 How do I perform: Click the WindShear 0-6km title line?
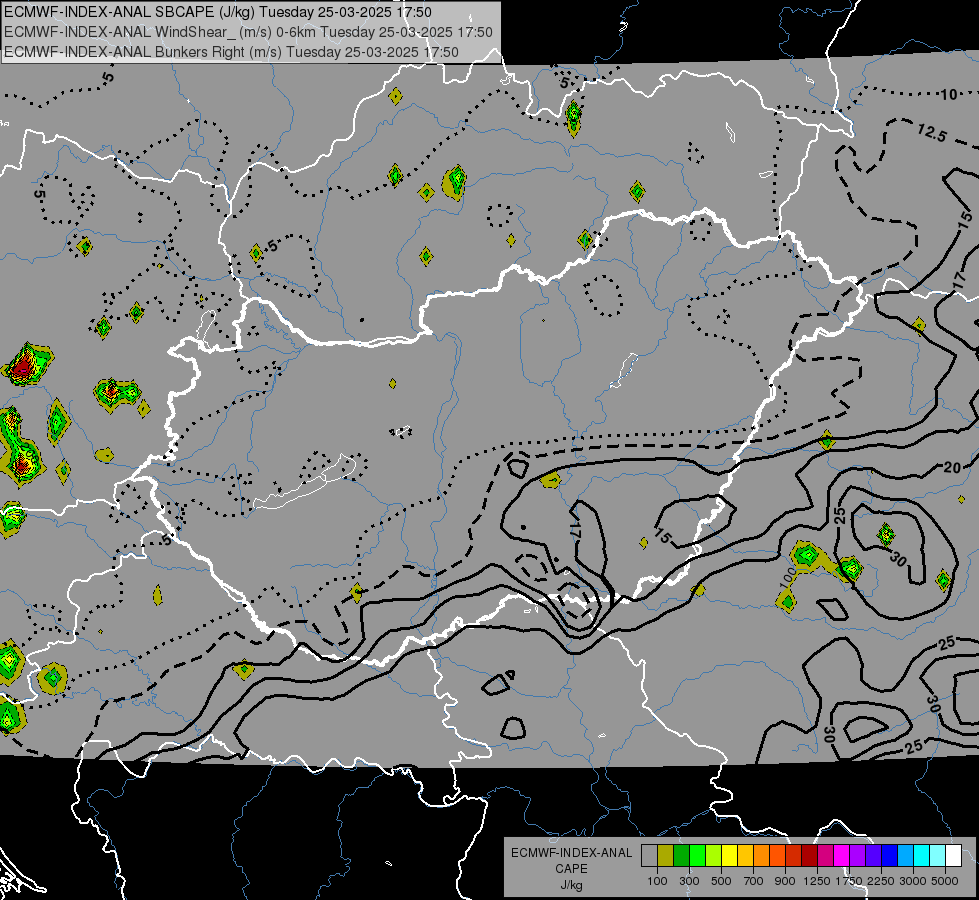248,32
